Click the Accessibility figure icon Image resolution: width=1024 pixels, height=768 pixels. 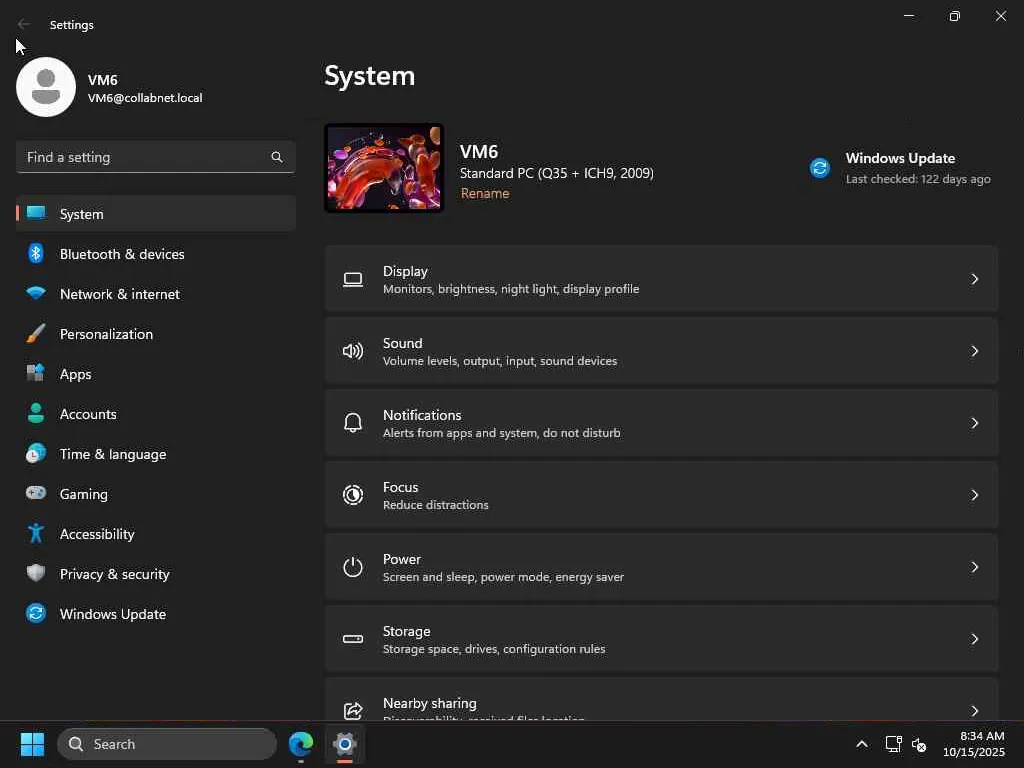pyautogui.click(x=36, y=534)
